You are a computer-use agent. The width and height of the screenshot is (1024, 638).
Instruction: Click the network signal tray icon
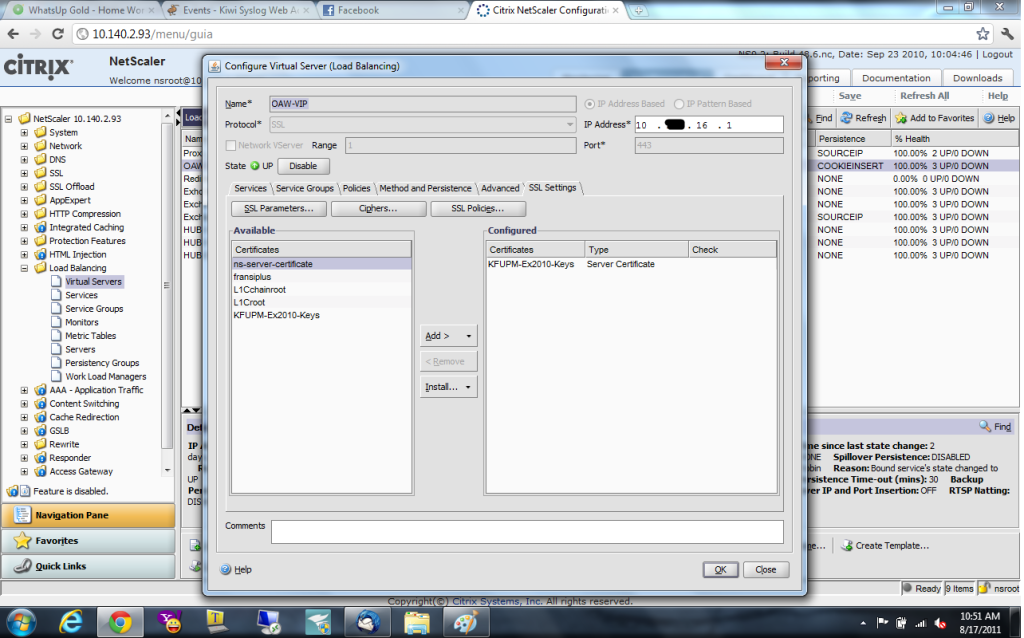(x=921, y=623)
